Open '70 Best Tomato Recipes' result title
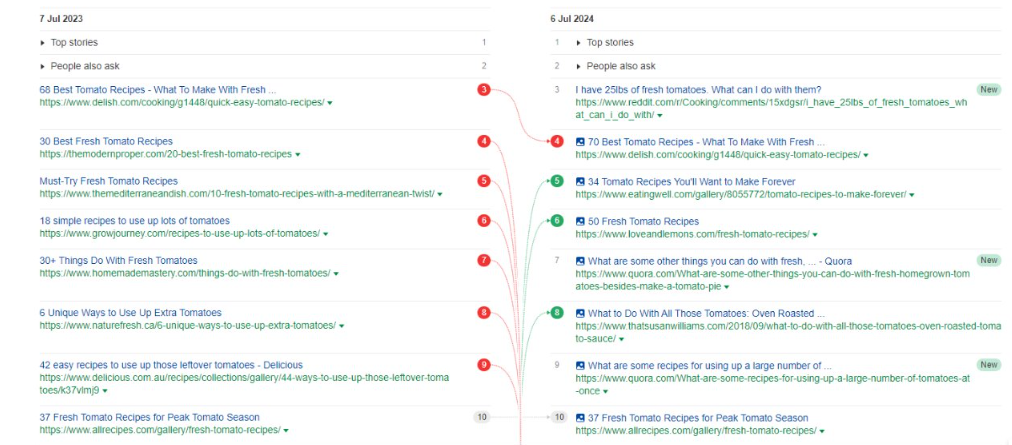This screenshot has width=1012, height=445. point(707,141)
